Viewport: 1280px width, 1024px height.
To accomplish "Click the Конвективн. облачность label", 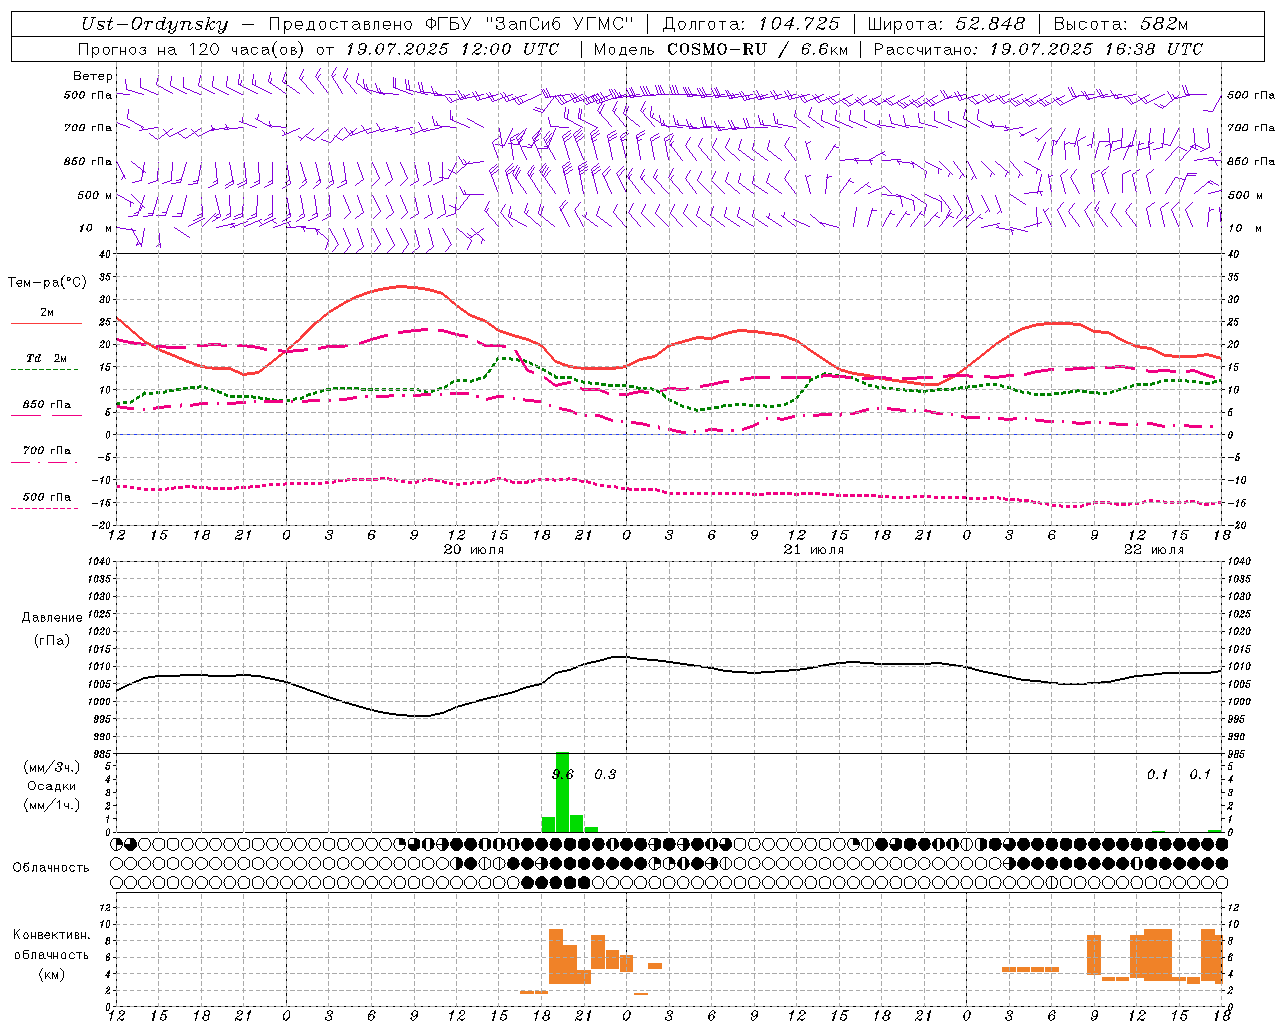I will [x=52, y=945].
